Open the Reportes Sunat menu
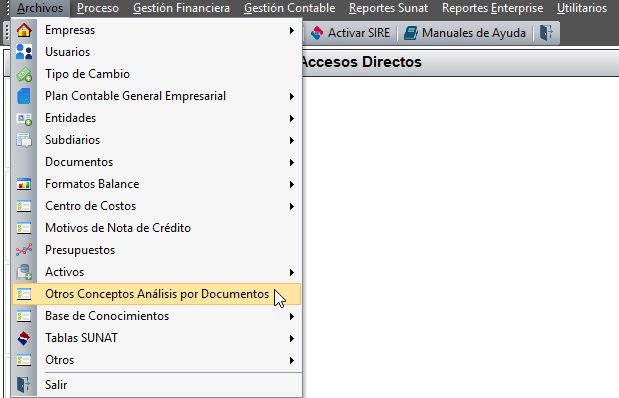 click(x=388, y=8)
